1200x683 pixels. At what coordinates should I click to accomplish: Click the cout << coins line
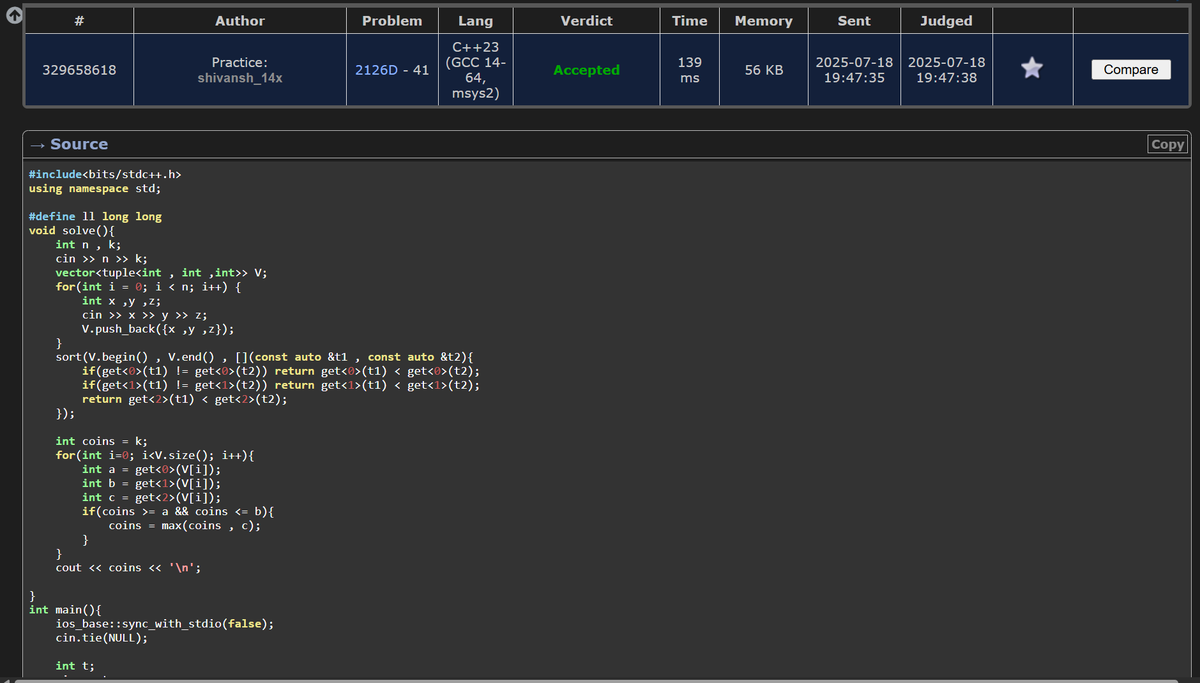[x=129, y=566]
